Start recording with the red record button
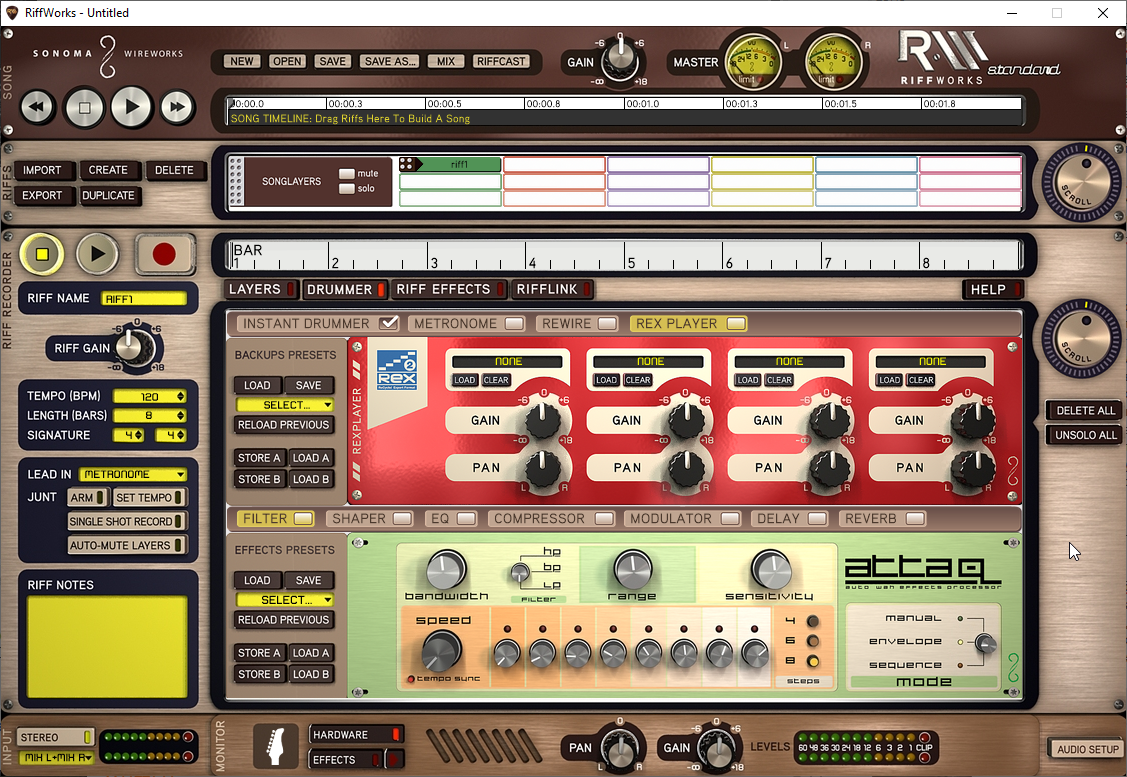This screenshot has height=777, width=1127. pos(164,254)
